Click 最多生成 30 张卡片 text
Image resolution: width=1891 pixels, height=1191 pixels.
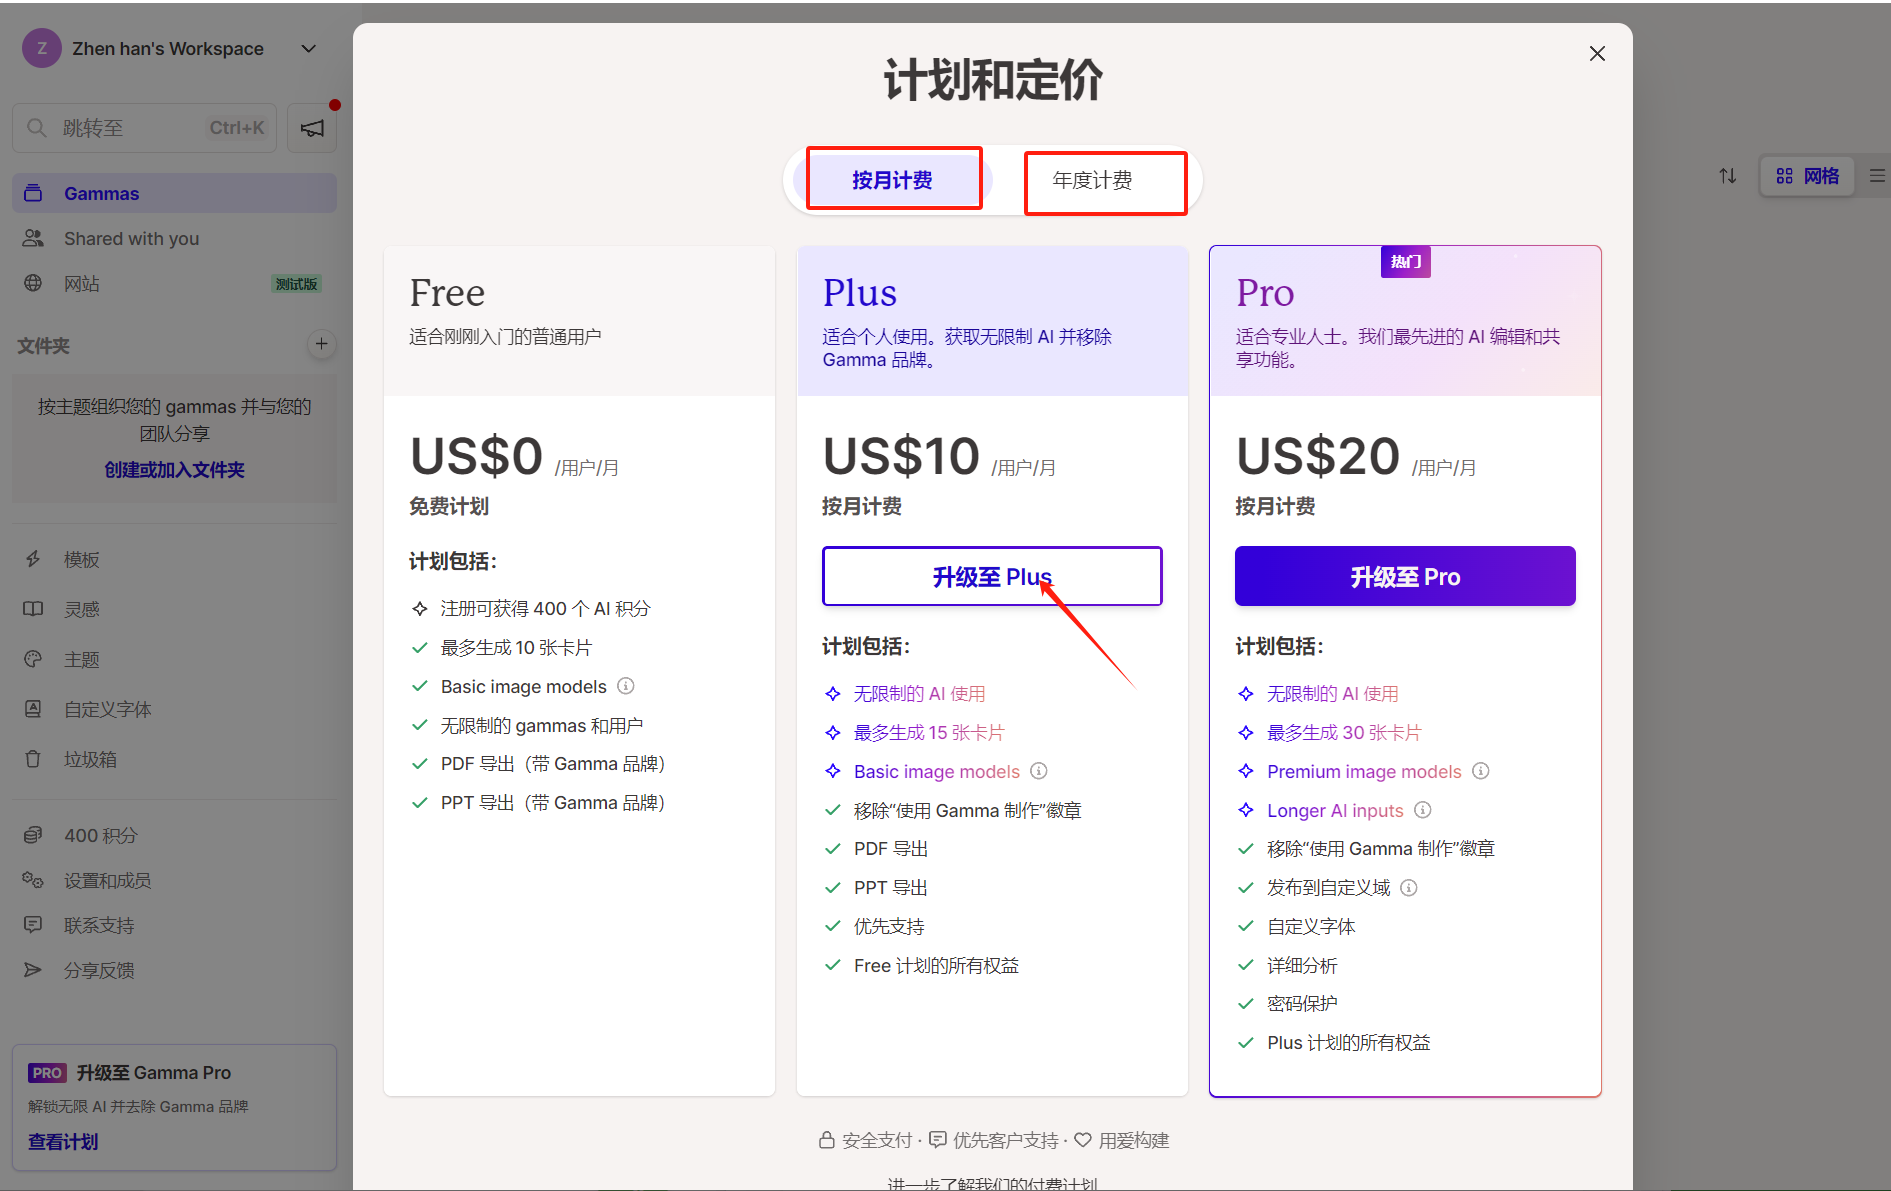point(1343,732)
